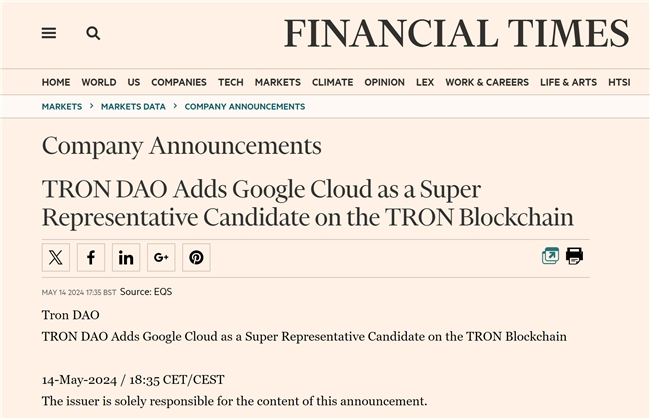Image resolution: width=650 pixels, height=419 pixels.
Task: Open the MARKETS navigation section
Action: click(277, 82)
